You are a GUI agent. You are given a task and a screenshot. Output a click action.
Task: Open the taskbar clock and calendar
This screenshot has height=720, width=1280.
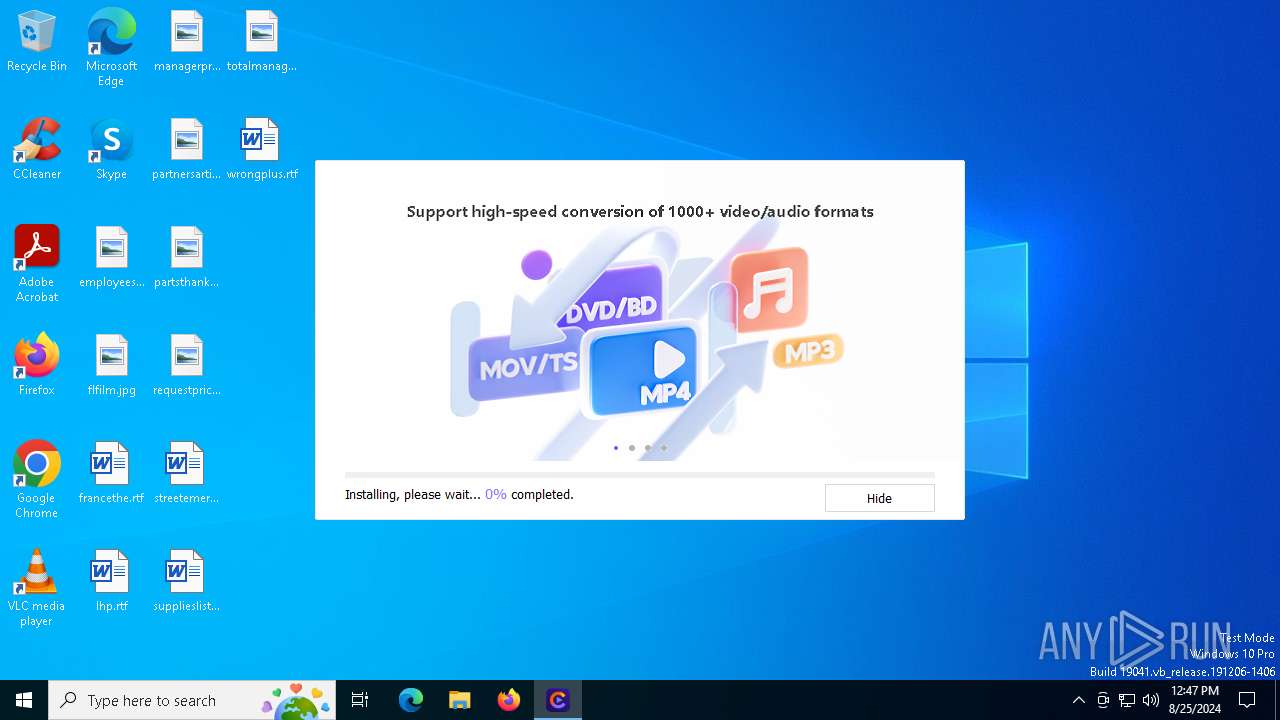(x=1195, y=700)
